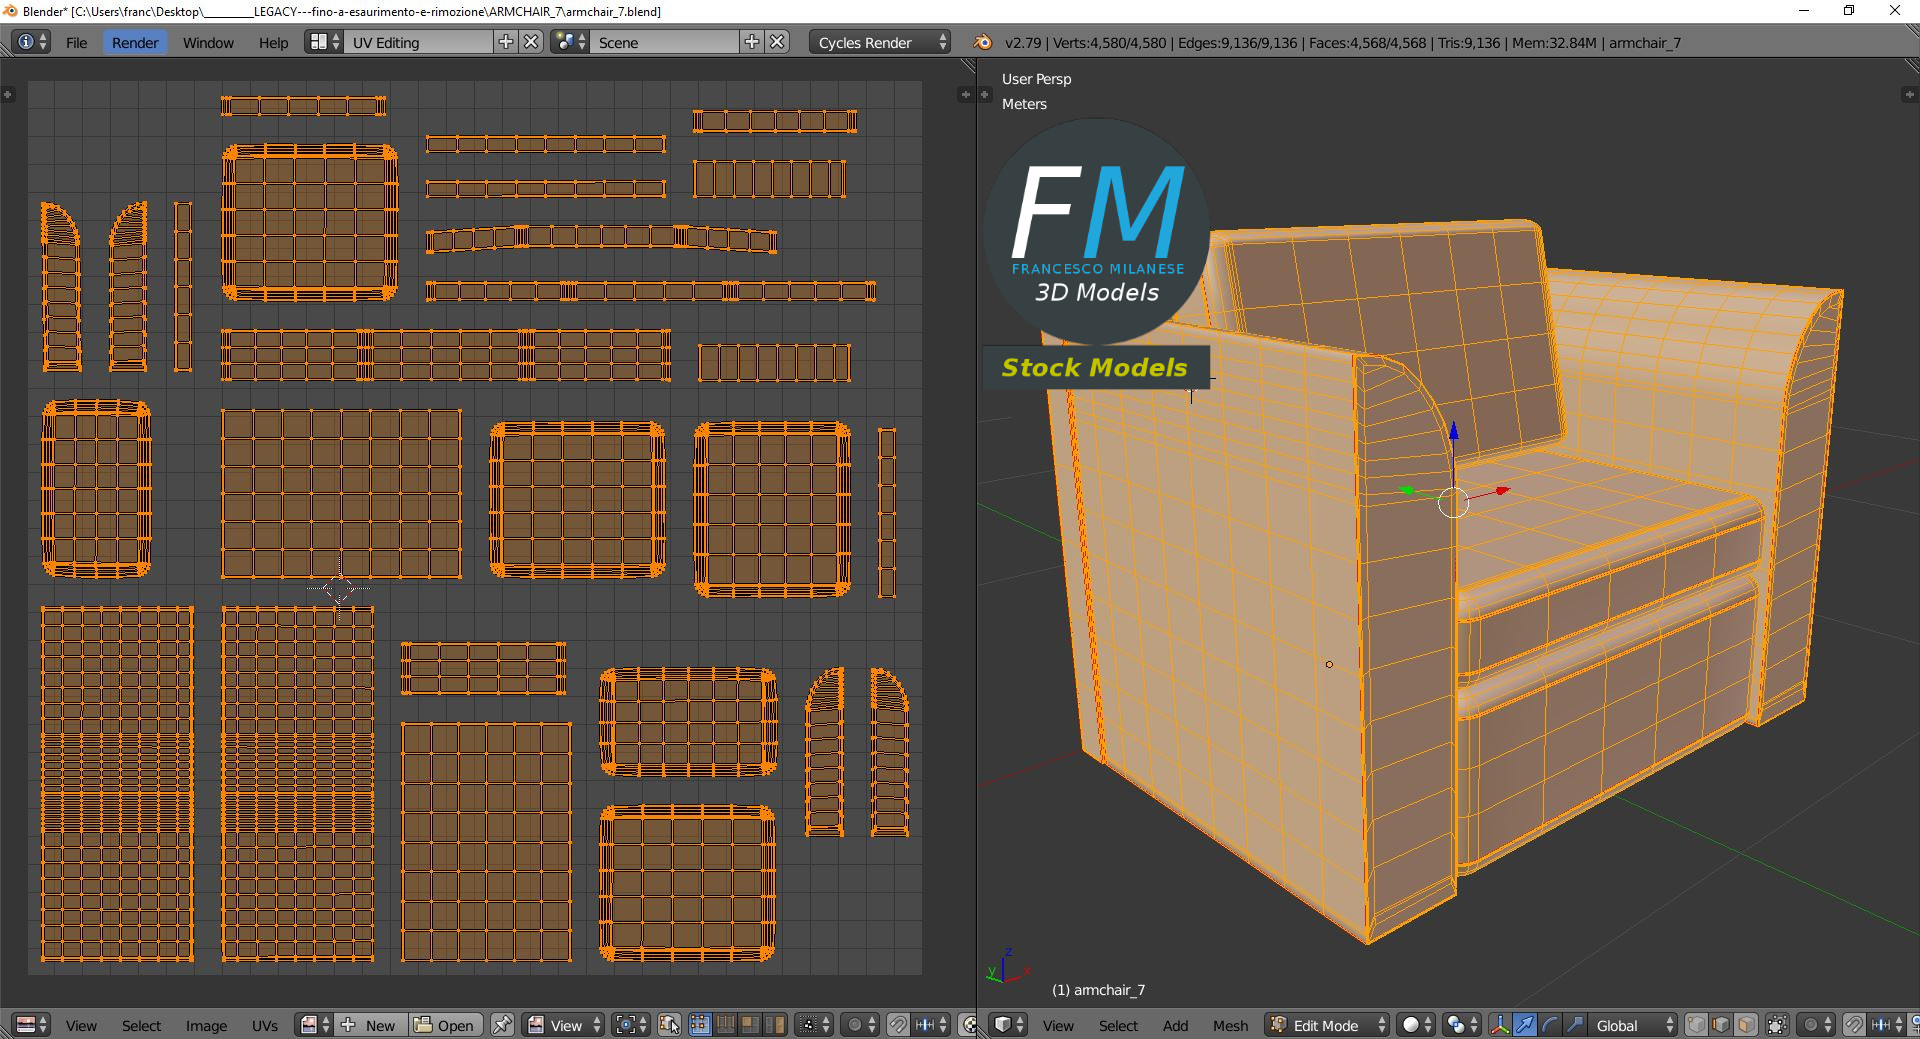The width and height of the screenshot is (1920, 1039).
Task: Click the Open image button
Action: [x=445, y=1025]
